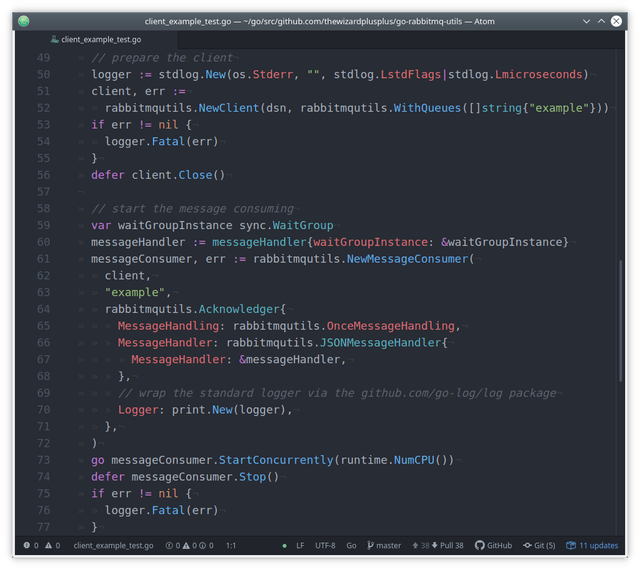
Task: Toggle the Git (5) panel
Action: pos(539,546)
